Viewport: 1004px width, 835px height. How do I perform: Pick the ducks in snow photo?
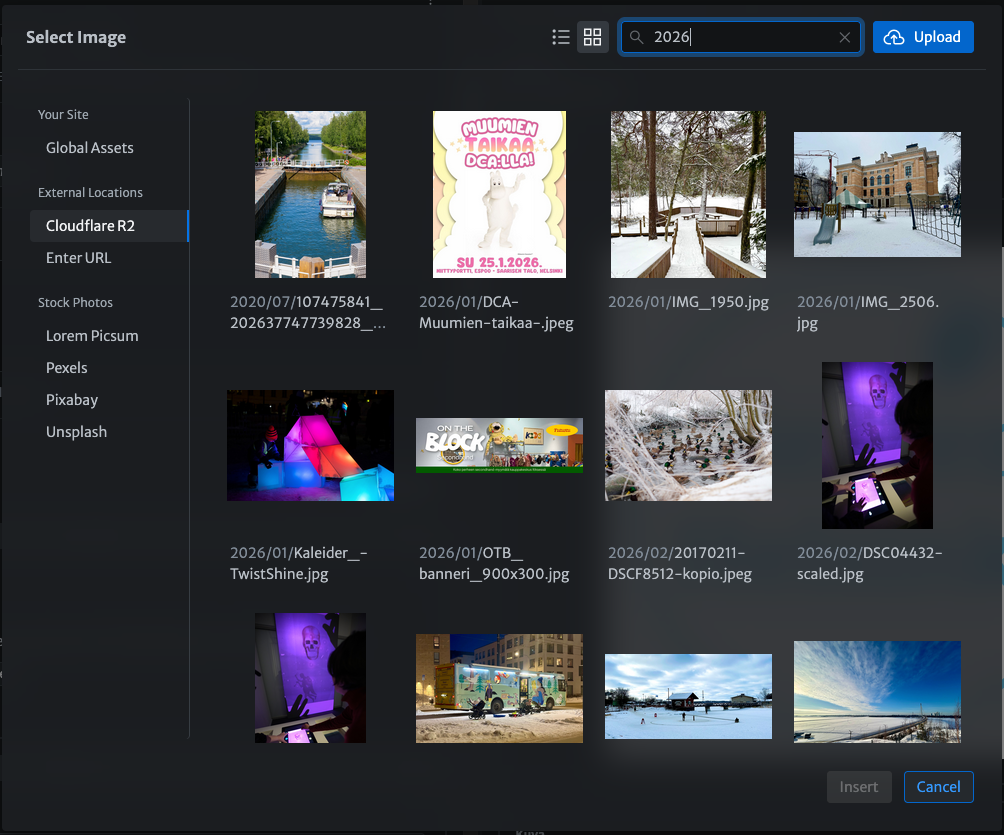click(688, 445)
